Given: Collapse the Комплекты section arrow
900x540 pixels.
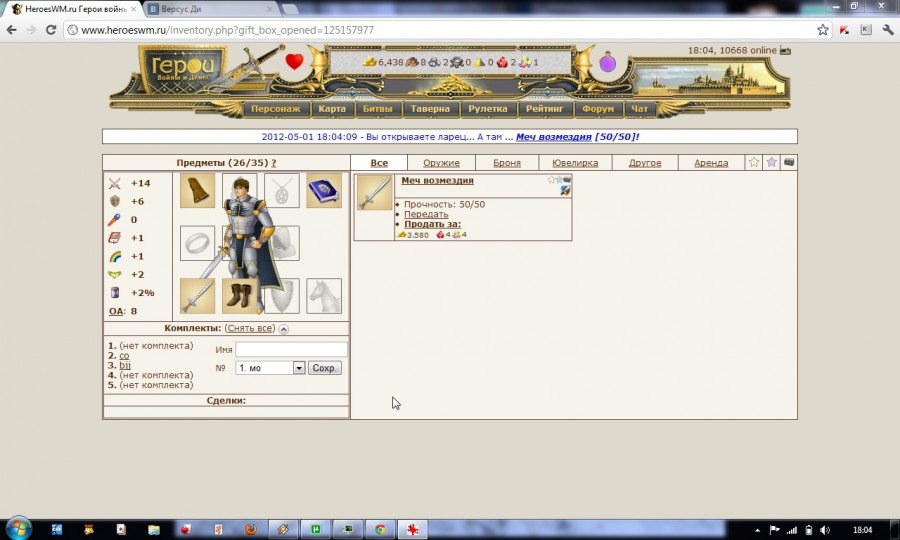Looking at the screenshot, I should (284, 329).
